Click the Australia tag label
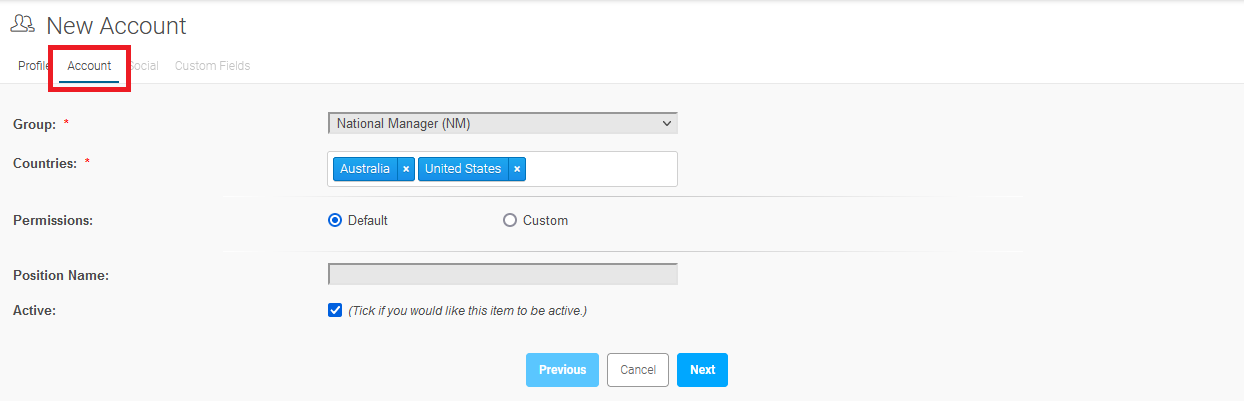 [365, 169]
